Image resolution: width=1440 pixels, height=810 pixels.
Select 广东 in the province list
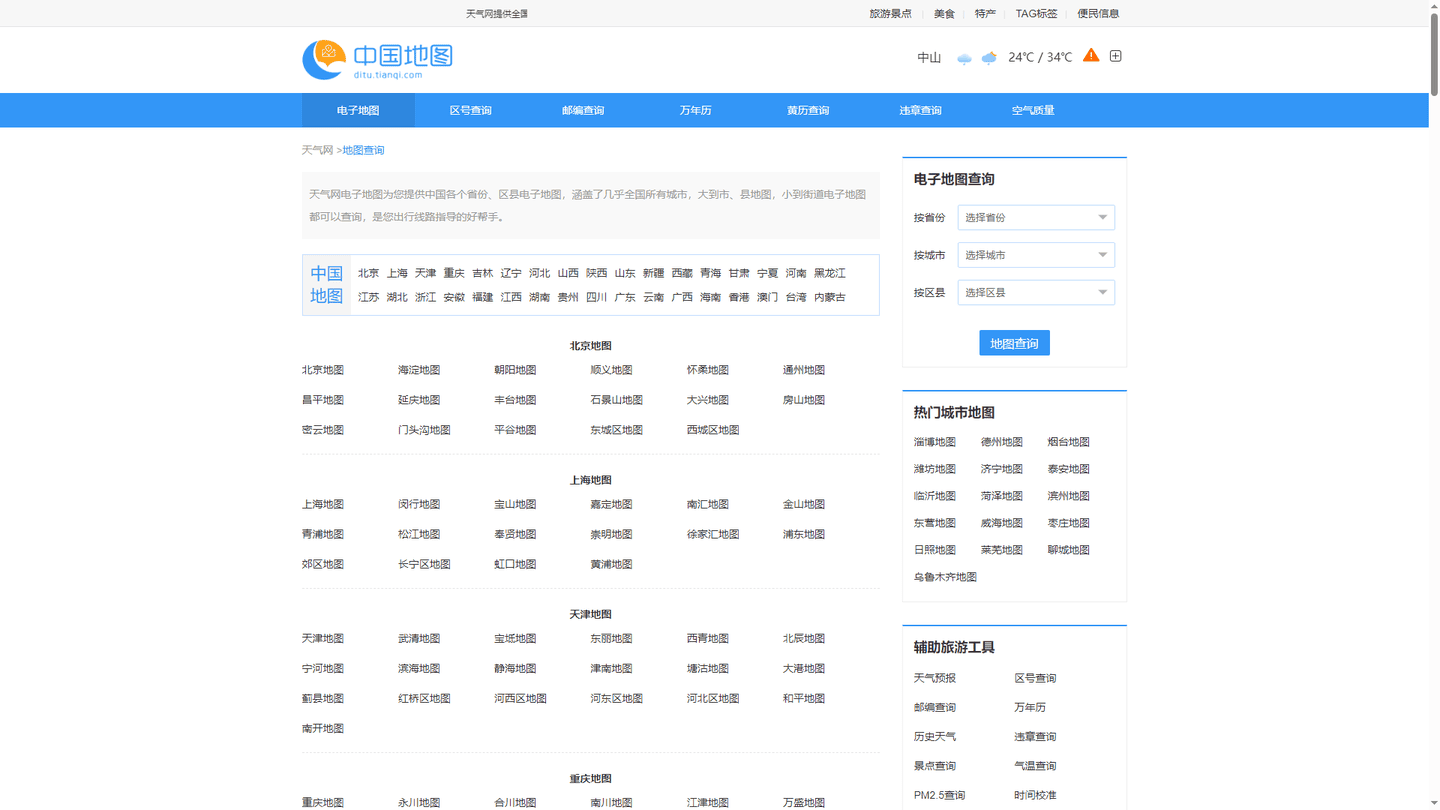625,297
